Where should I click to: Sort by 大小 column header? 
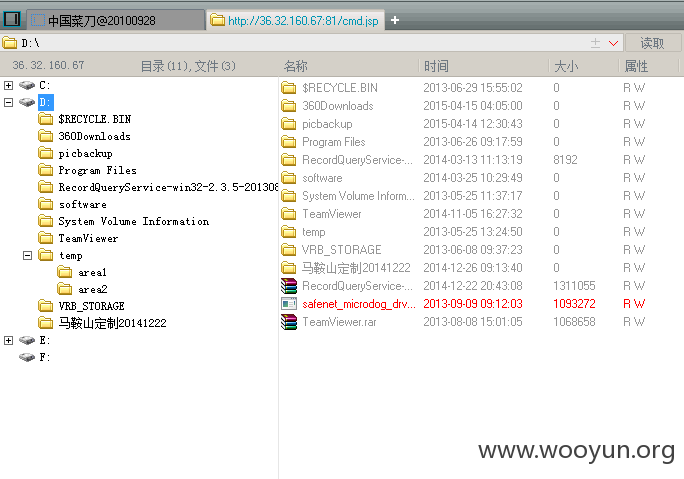coord(566,66)
